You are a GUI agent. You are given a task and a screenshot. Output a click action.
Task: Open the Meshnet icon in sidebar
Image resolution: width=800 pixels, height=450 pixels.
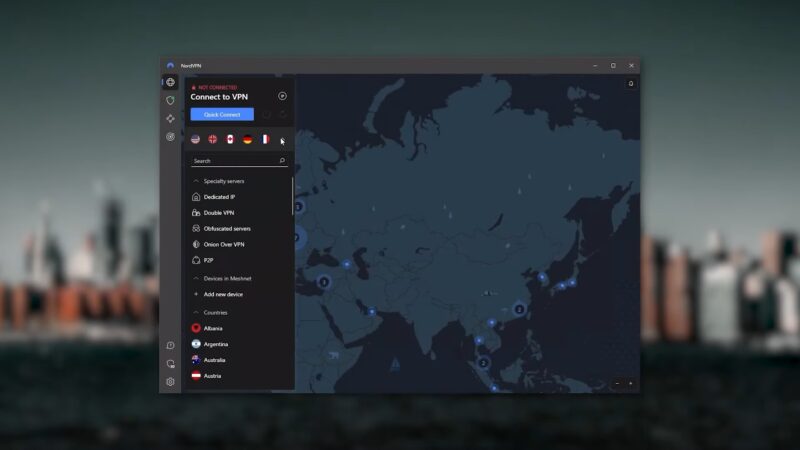[170, 118]
